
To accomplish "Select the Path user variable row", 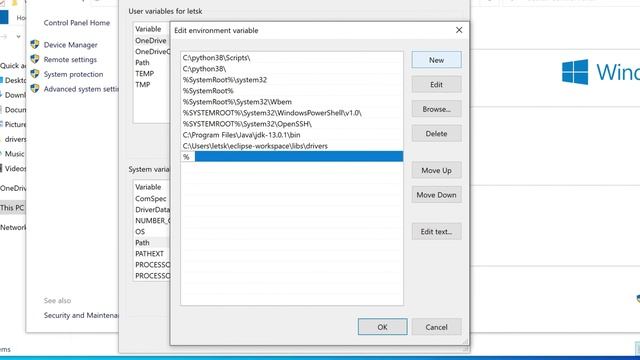I will (x=152, y=63).
